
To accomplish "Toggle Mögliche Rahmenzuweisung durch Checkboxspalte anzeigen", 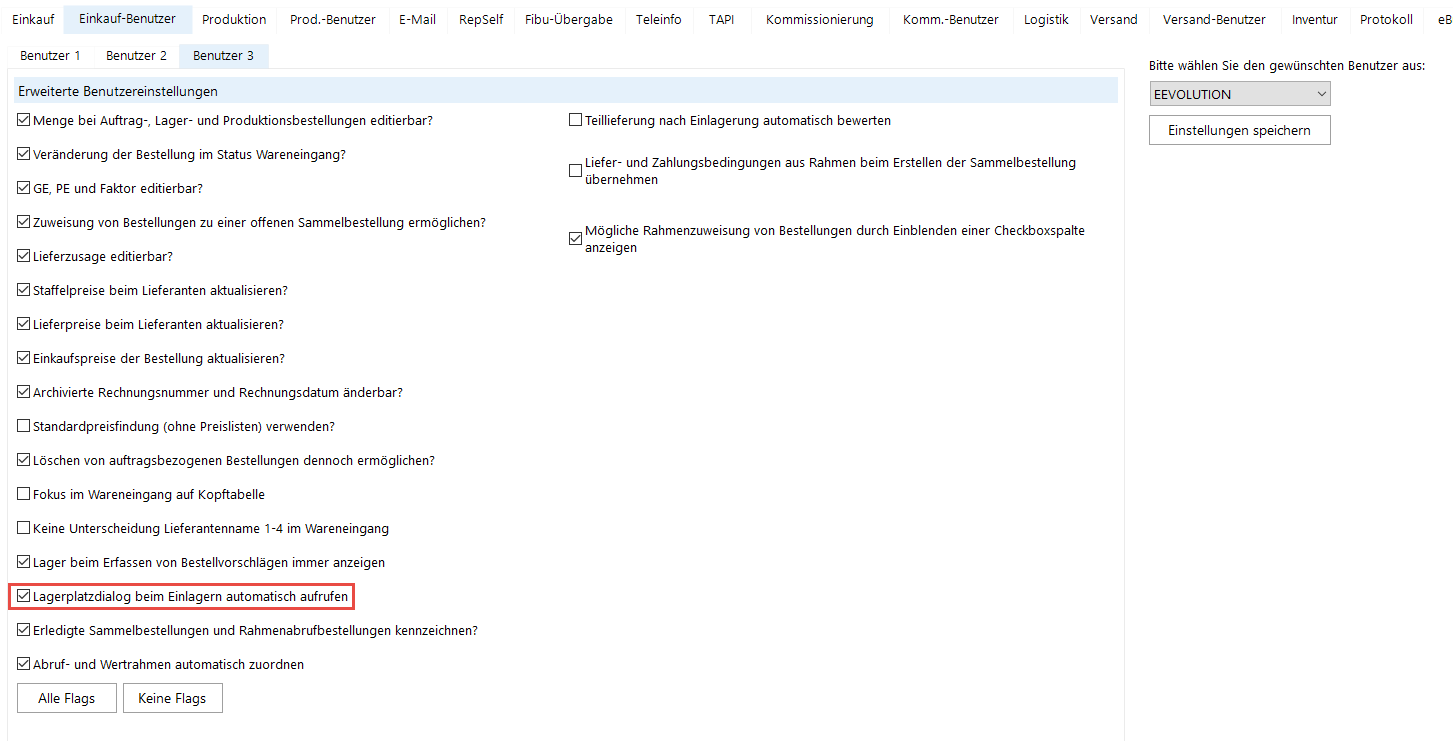I will [x=575, y=239].
